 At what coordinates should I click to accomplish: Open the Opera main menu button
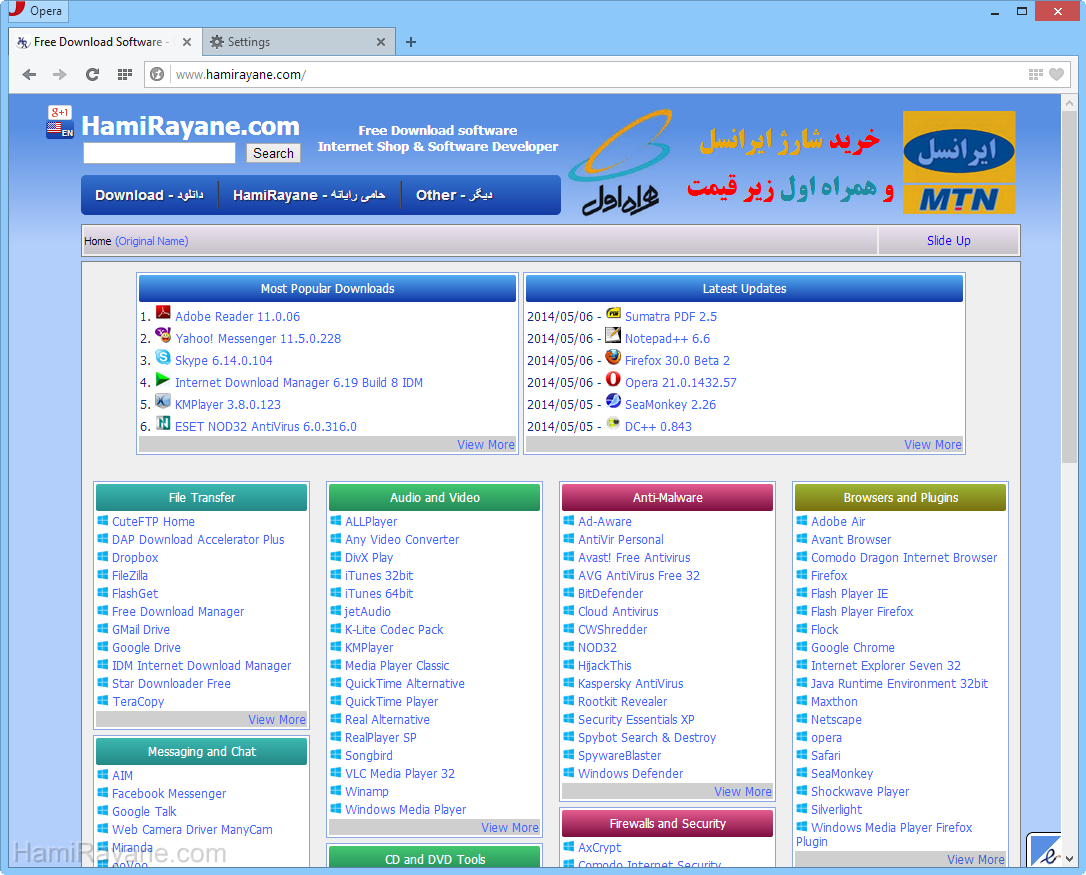pos(36,11)
